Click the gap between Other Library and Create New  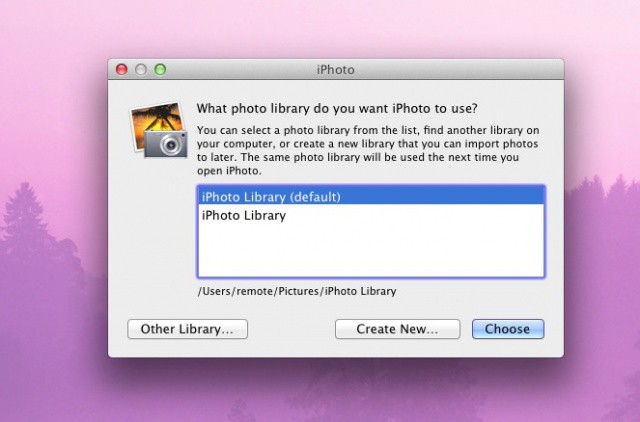pyautogui.click(x=290, y=329)
